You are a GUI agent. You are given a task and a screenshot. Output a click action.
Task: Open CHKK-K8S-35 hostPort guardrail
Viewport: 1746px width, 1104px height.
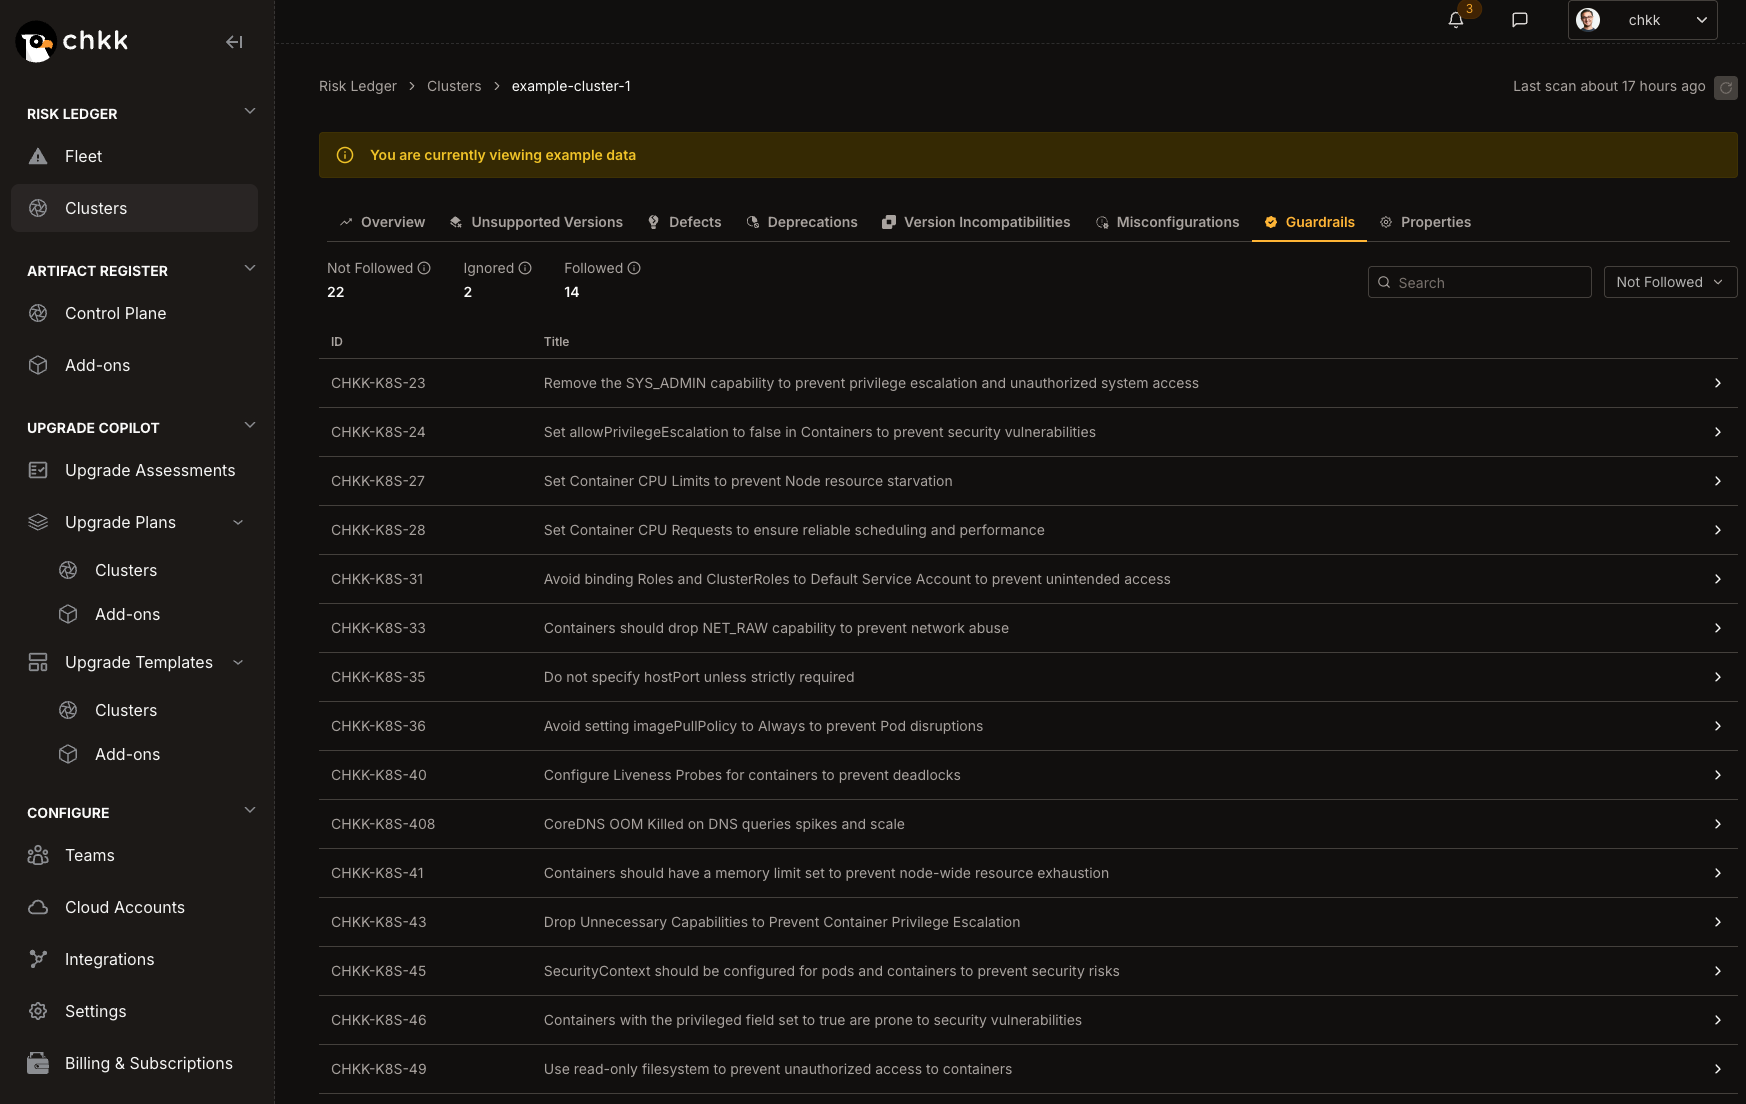(1028, 677)
